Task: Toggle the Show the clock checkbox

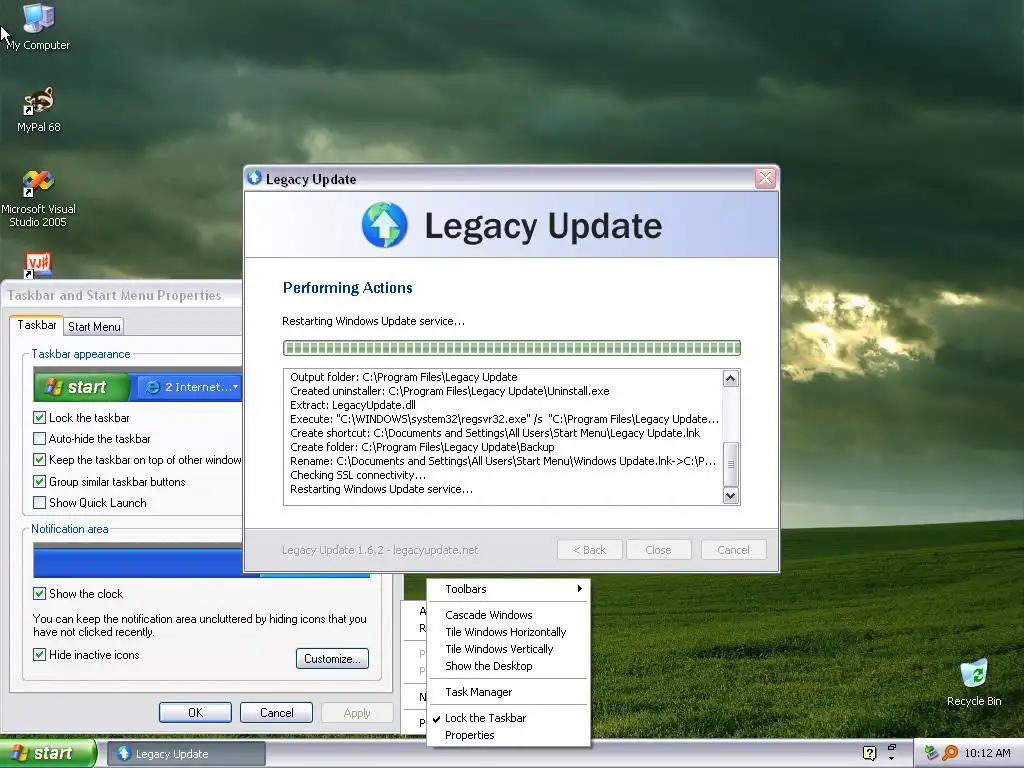Action: coord(39,594)
